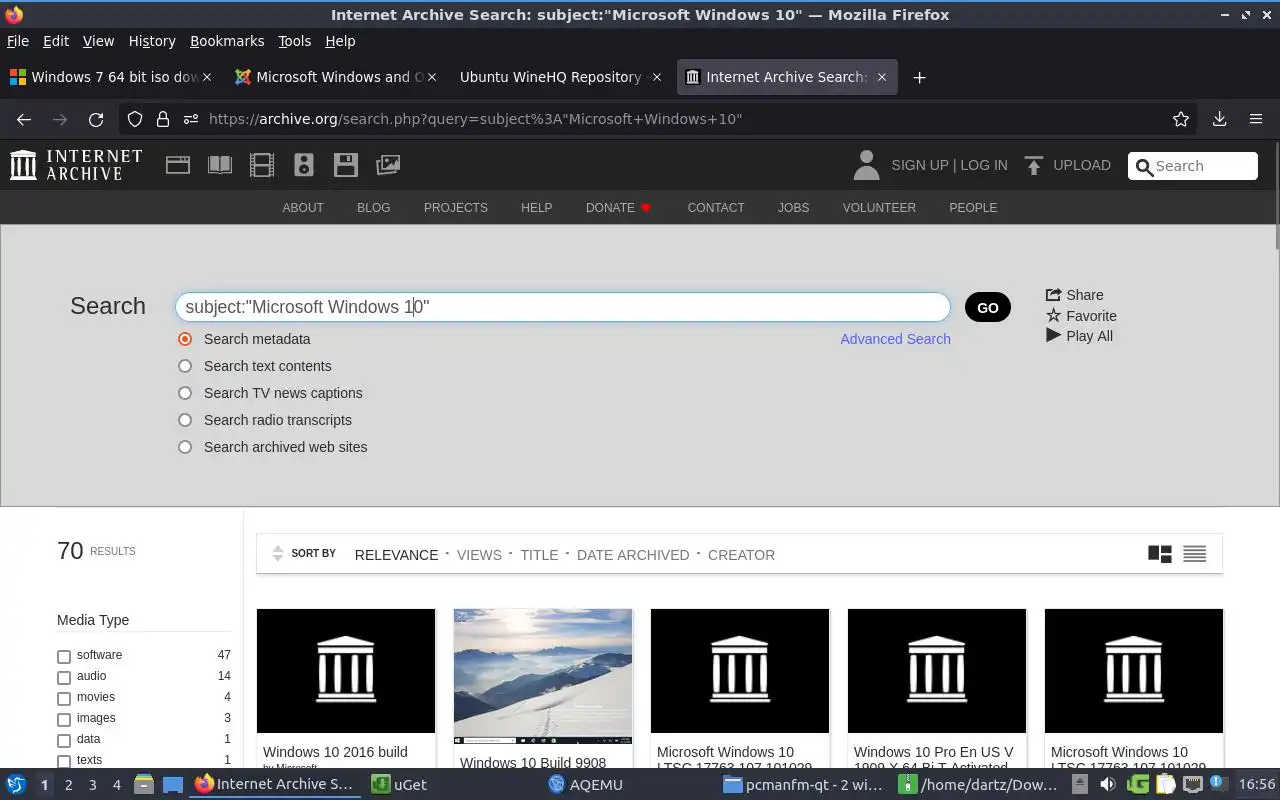This screenshot has height=800, width=1280.
Task: Open the Texts book icon
Action: pos(220,165)
